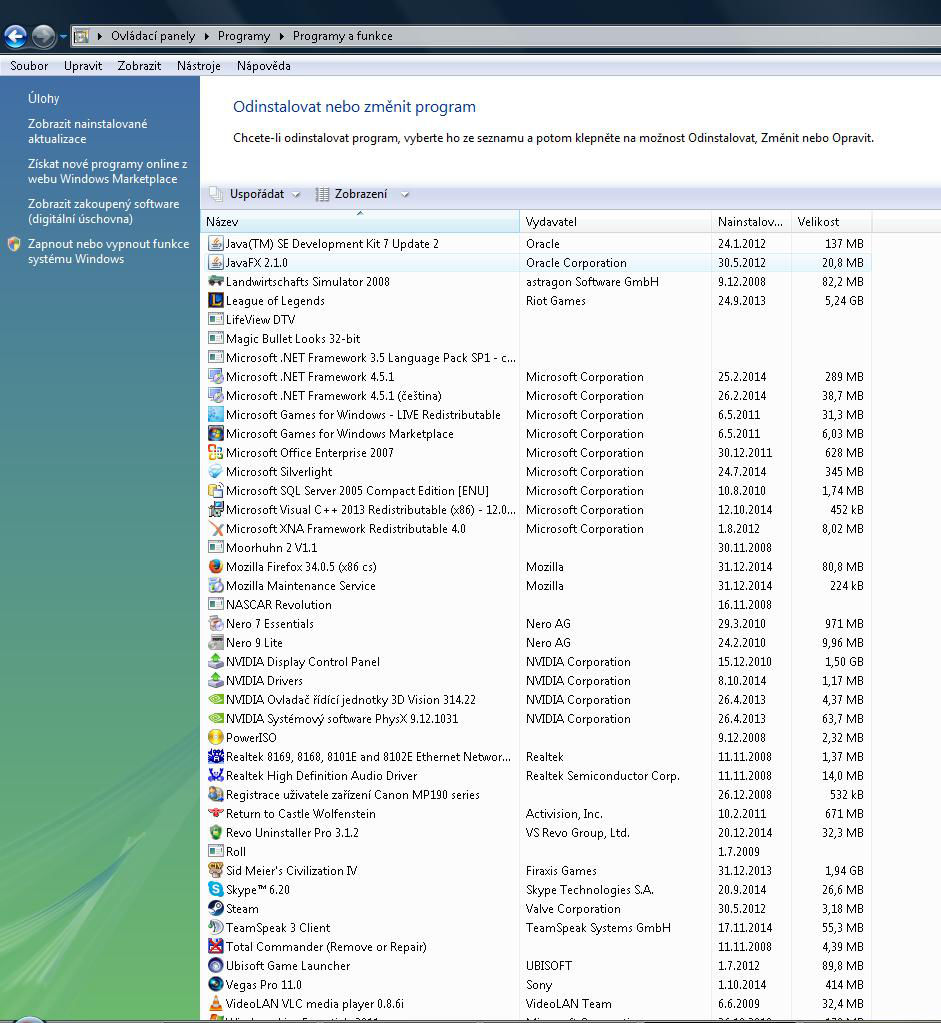Select the VLC media player cone icon
This screenshot has height=1023, width=941.
click(x=216, y=1004)
